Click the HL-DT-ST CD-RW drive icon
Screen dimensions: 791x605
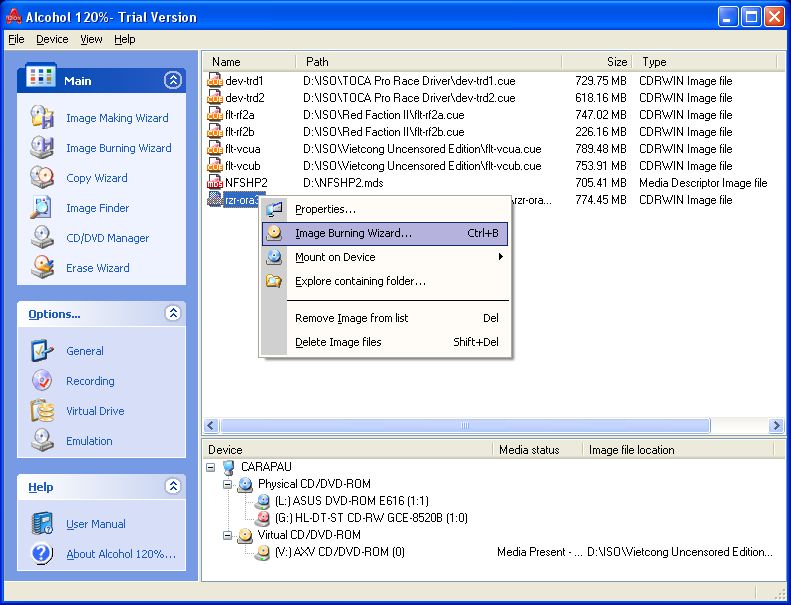point(262,518)
